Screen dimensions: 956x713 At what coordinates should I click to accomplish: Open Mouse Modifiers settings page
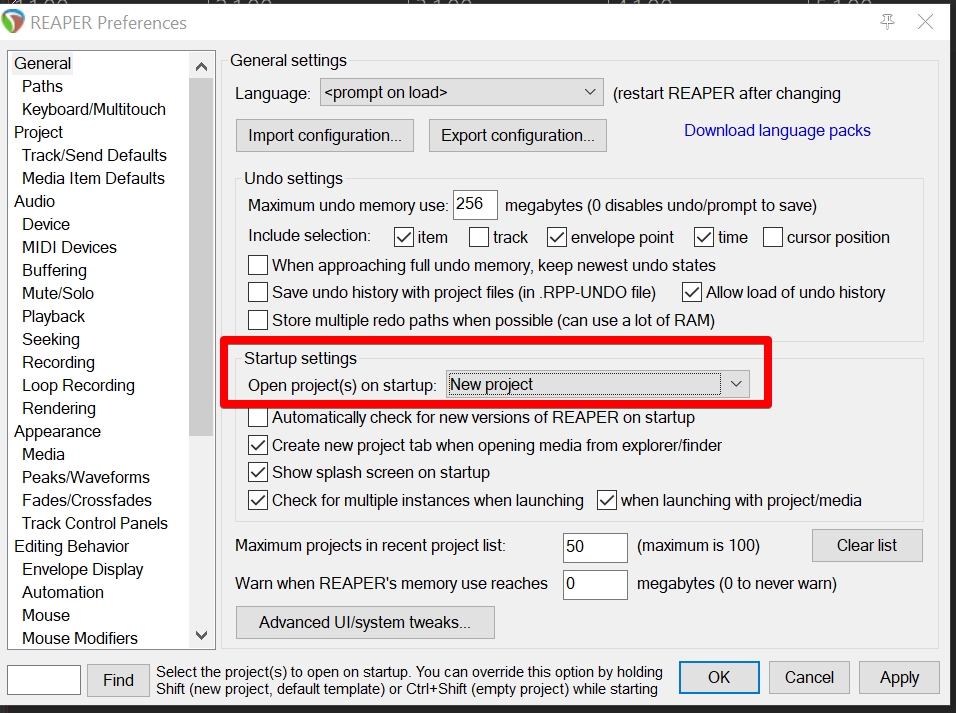pyautogui.click(x=80, y=639)
